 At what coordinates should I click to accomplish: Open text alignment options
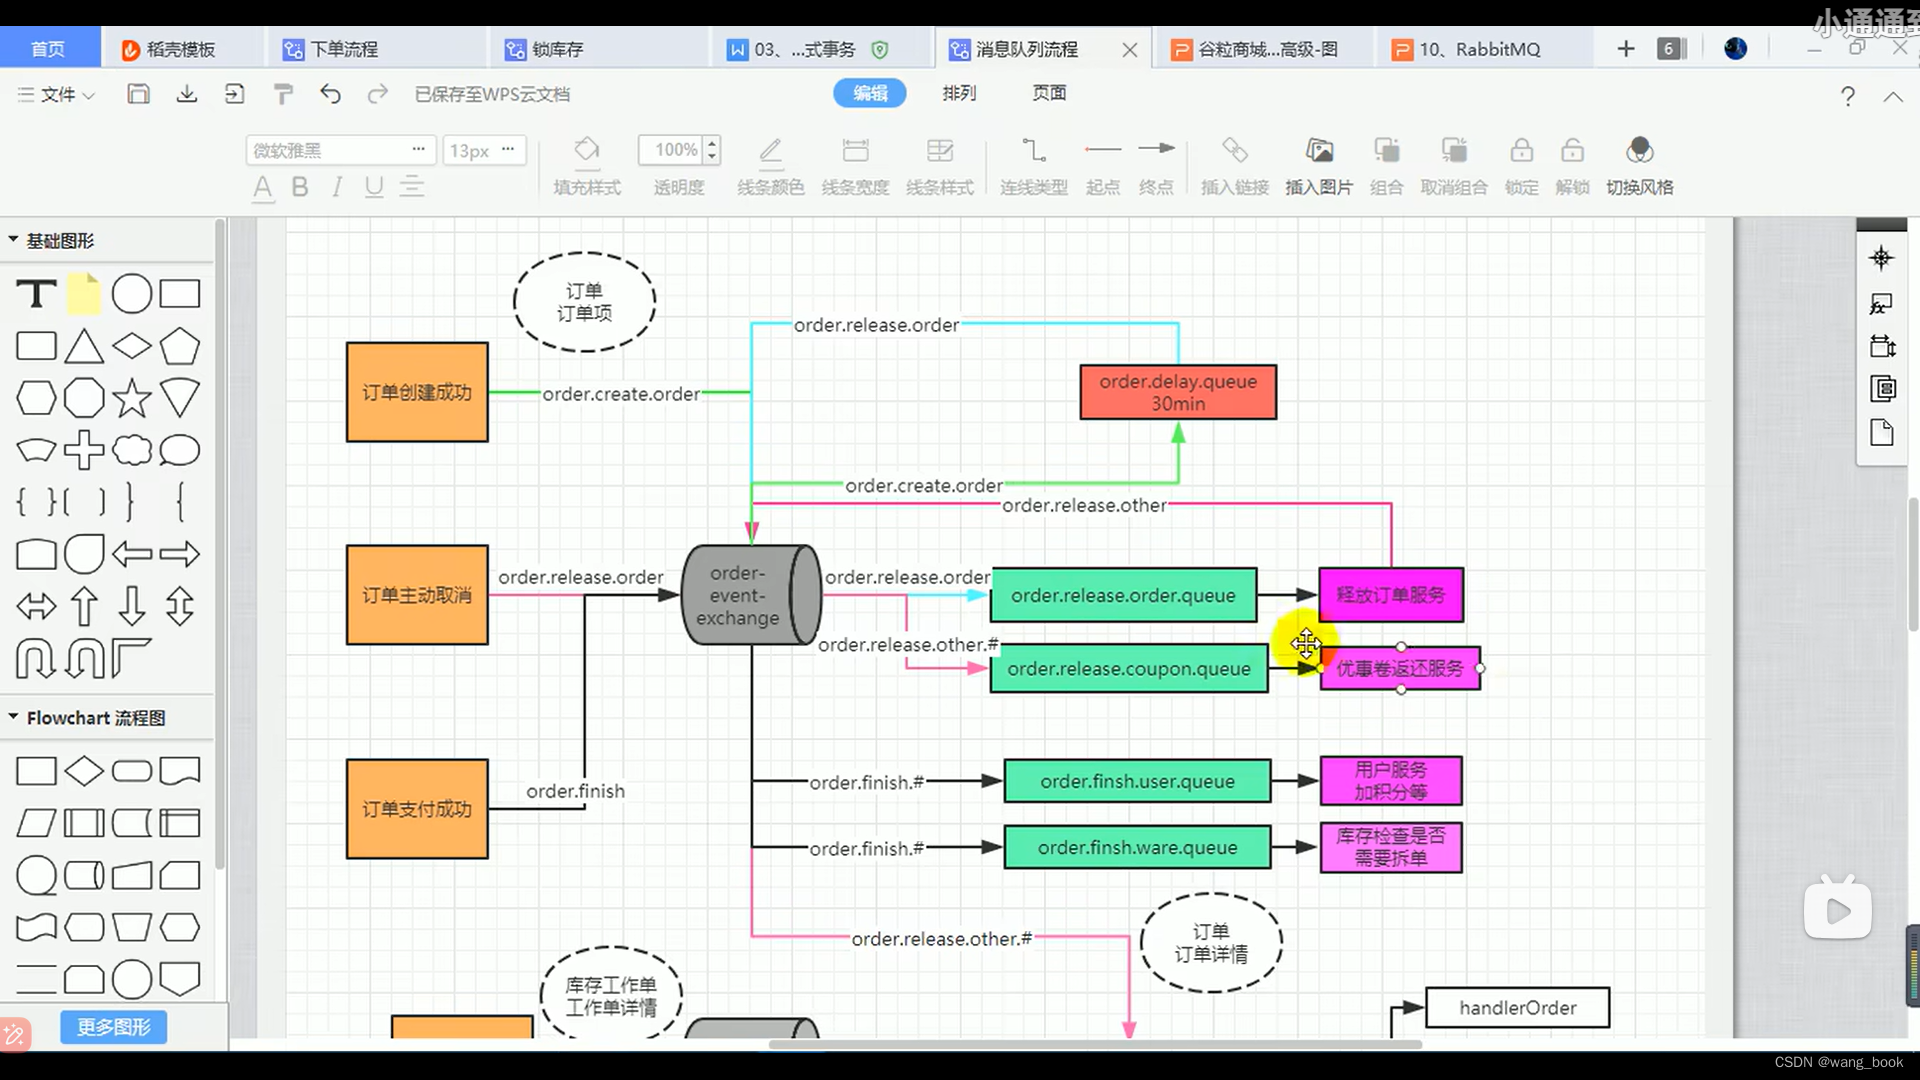(412, 187)
